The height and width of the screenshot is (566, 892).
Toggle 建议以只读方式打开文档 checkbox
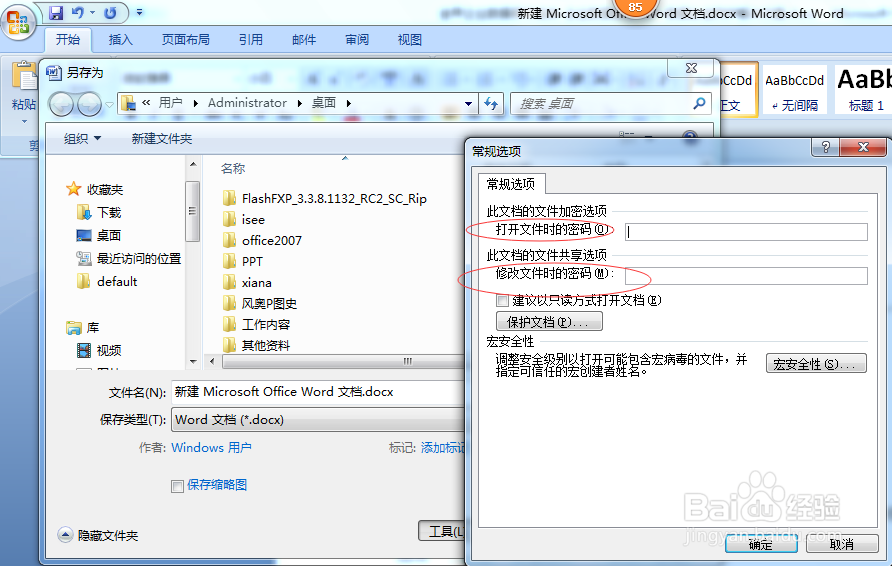click(x=502, y=300)
